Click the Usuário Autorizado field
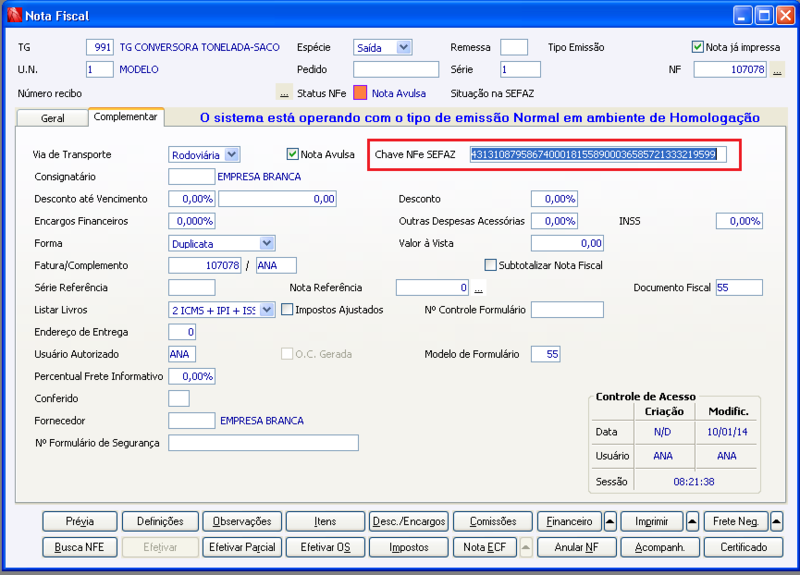 click(182, 354)
